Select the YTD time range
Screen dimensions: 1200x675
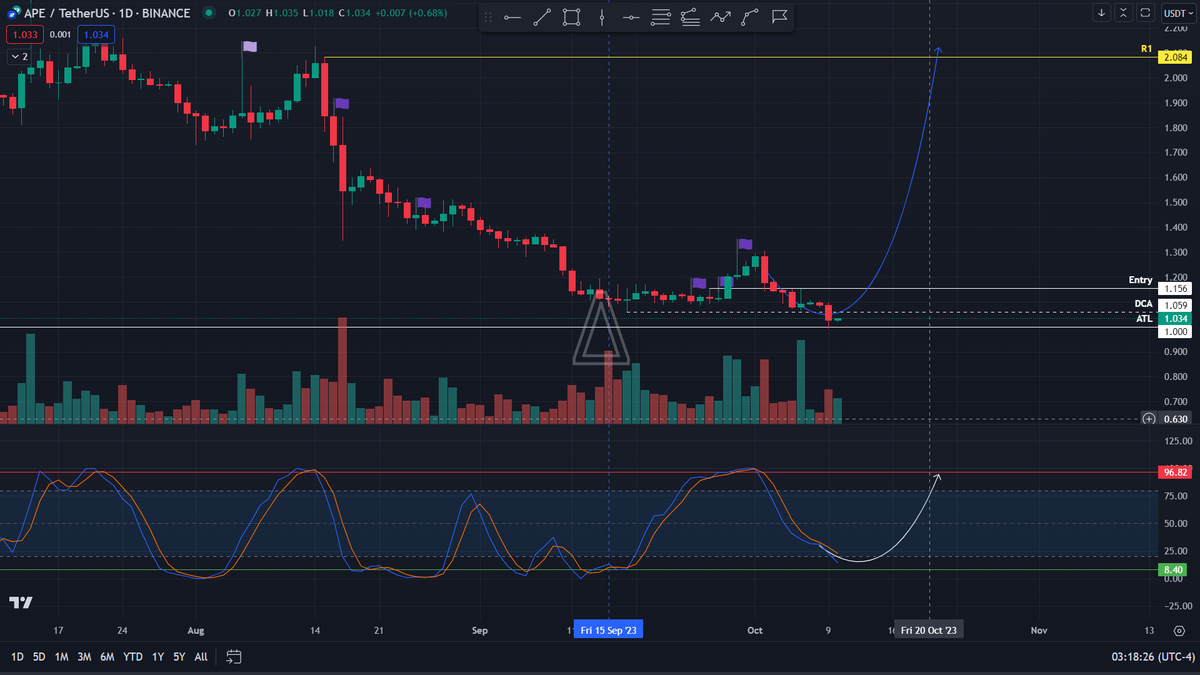coord(132,657)
